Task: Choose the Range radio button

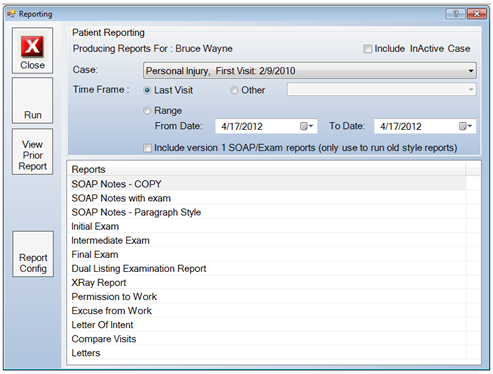Action: 147,111
